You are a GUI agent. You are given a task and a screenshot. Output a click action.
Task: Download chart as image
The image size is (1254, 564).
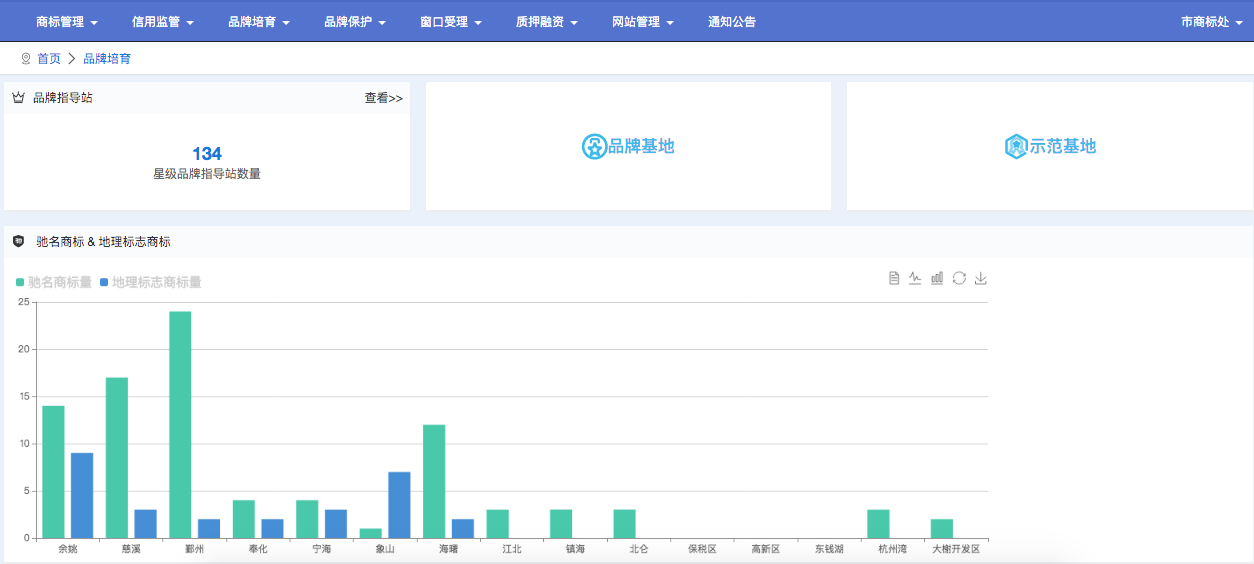tap(981, 278)
